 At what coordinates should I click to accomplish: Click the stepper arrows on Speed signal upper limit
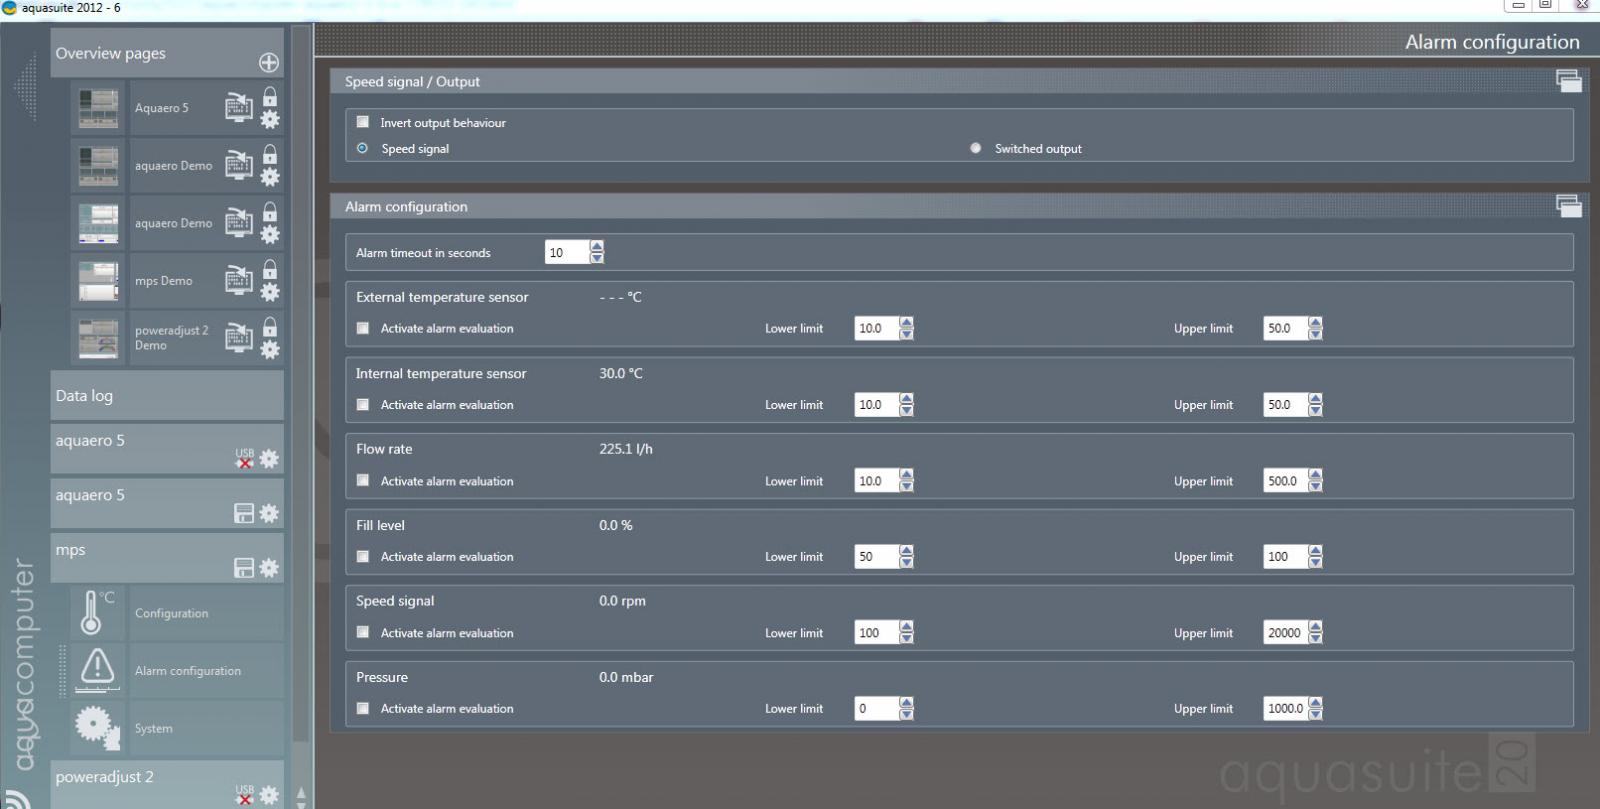[1315, 632]
